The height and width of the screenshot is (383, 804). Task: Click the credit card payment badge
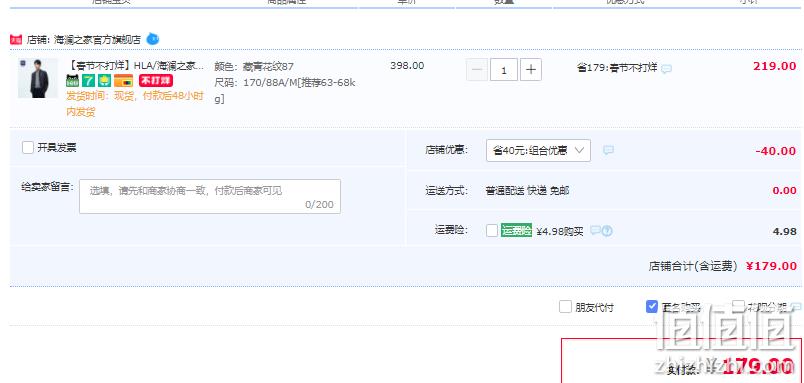pyautogui.click(x=123, y=81)
